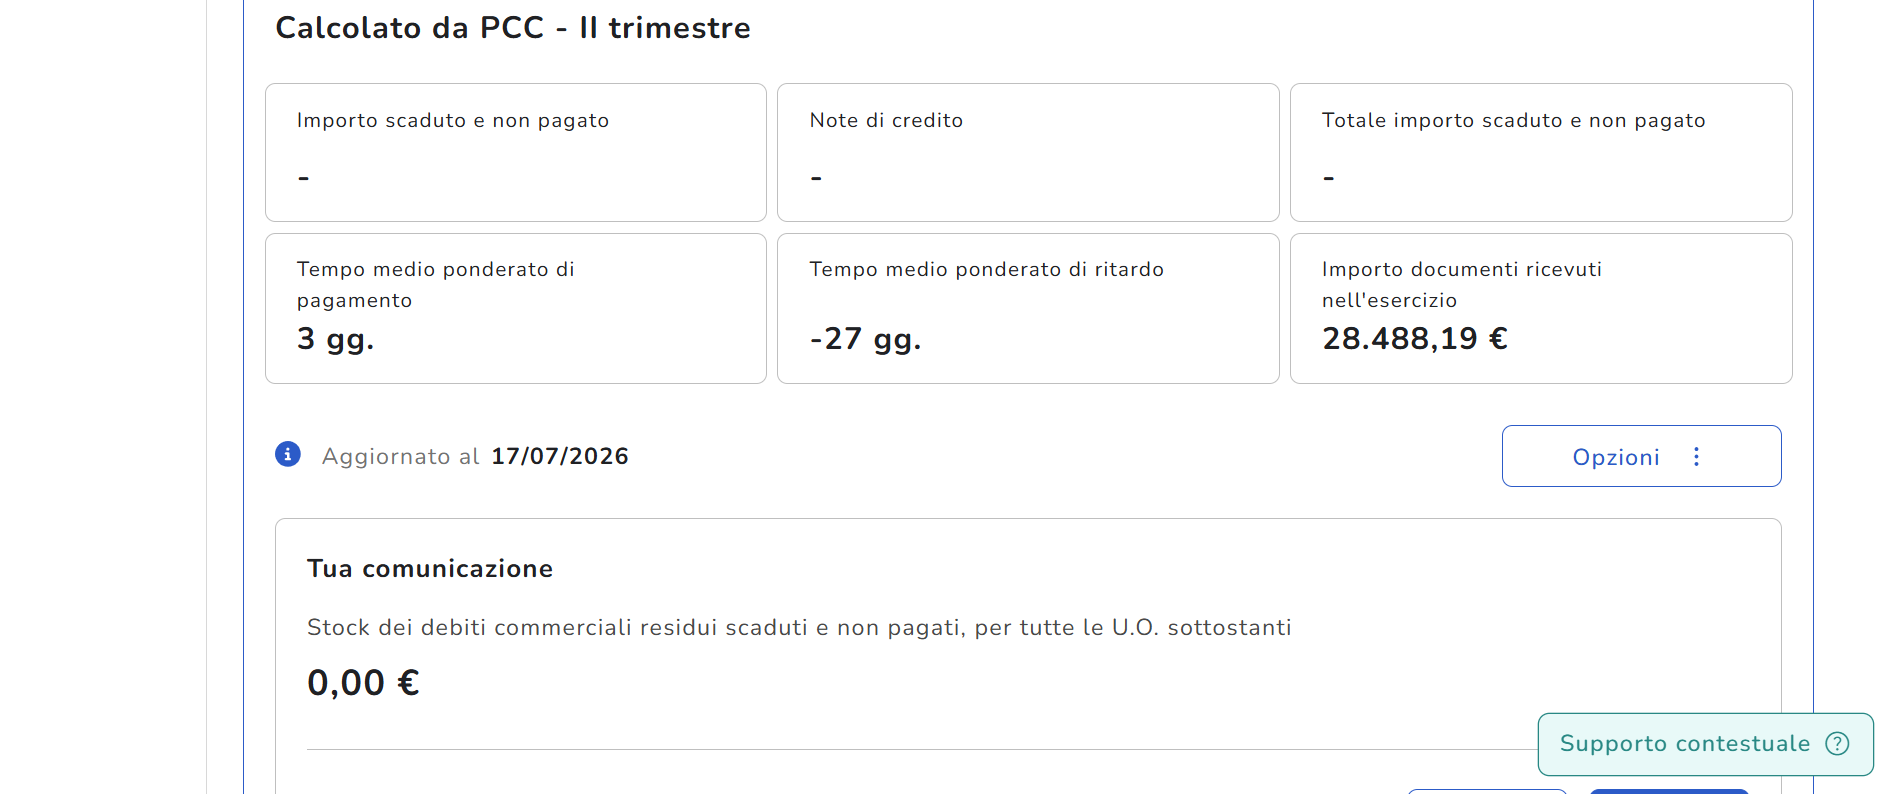
Task: Click the Tempo medio ponderato di ritardo label
Action: (x=986, y=269)
